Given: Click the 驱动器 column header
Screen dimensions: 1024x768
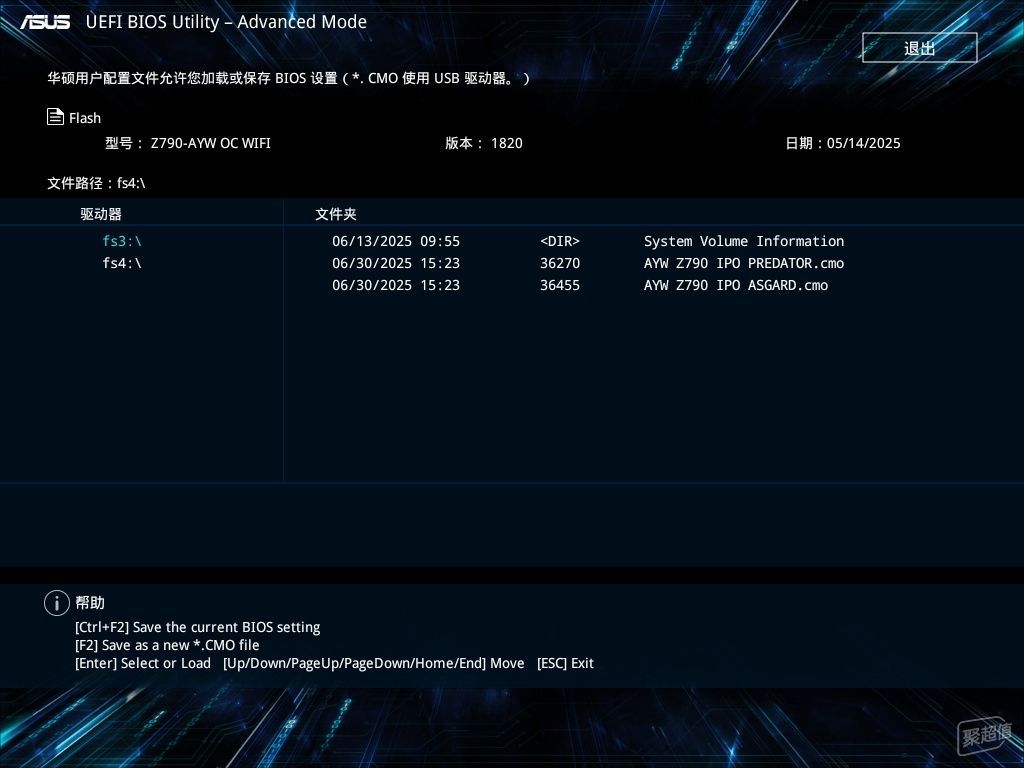Looking at the screenshot, I should (x=101, y=214).
